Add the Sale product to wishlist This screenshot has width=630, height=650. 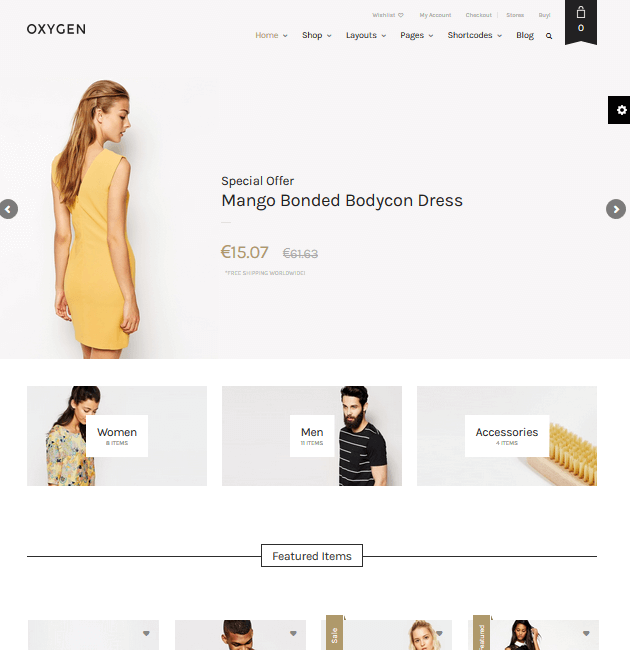pyautogui.click(x=439, y=633)
